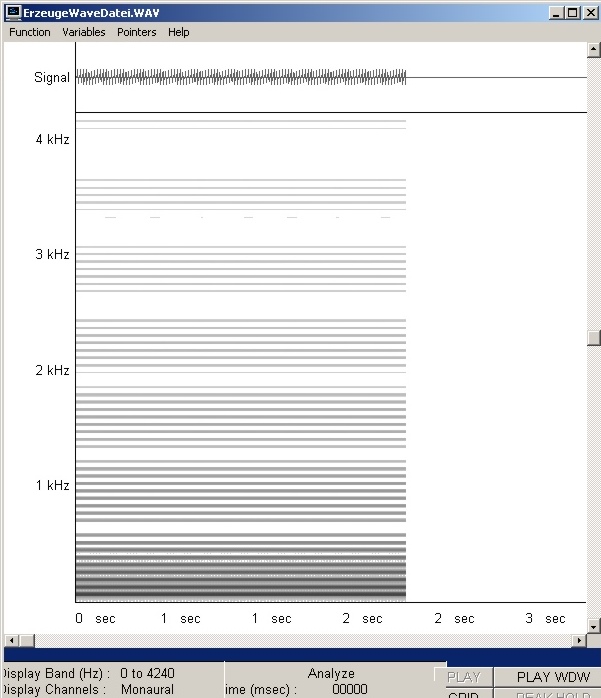Viewport: 601px width, 698px height.
Task: Click the vertical scrollbar up arrow
Action: (x=593, y=50)
